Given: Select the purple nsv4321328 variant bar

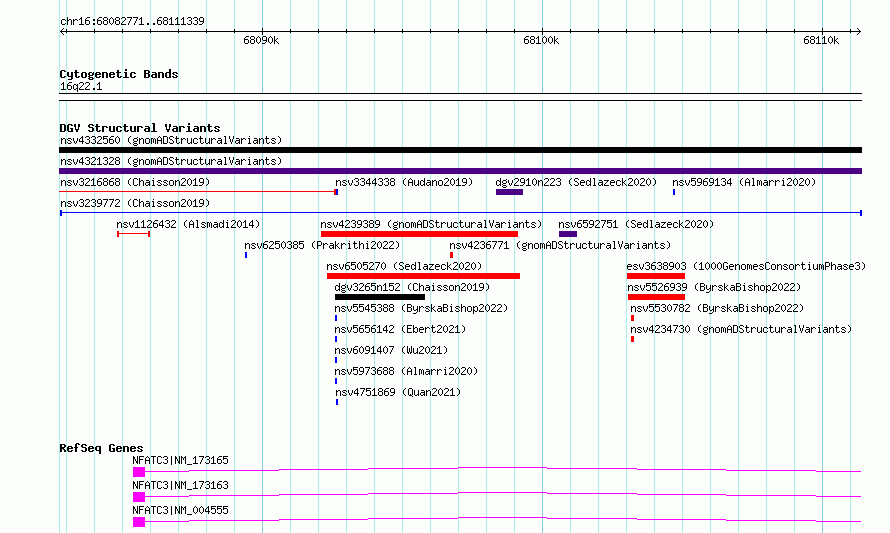Looking at the screenshot, I should (x=460, y=171).
